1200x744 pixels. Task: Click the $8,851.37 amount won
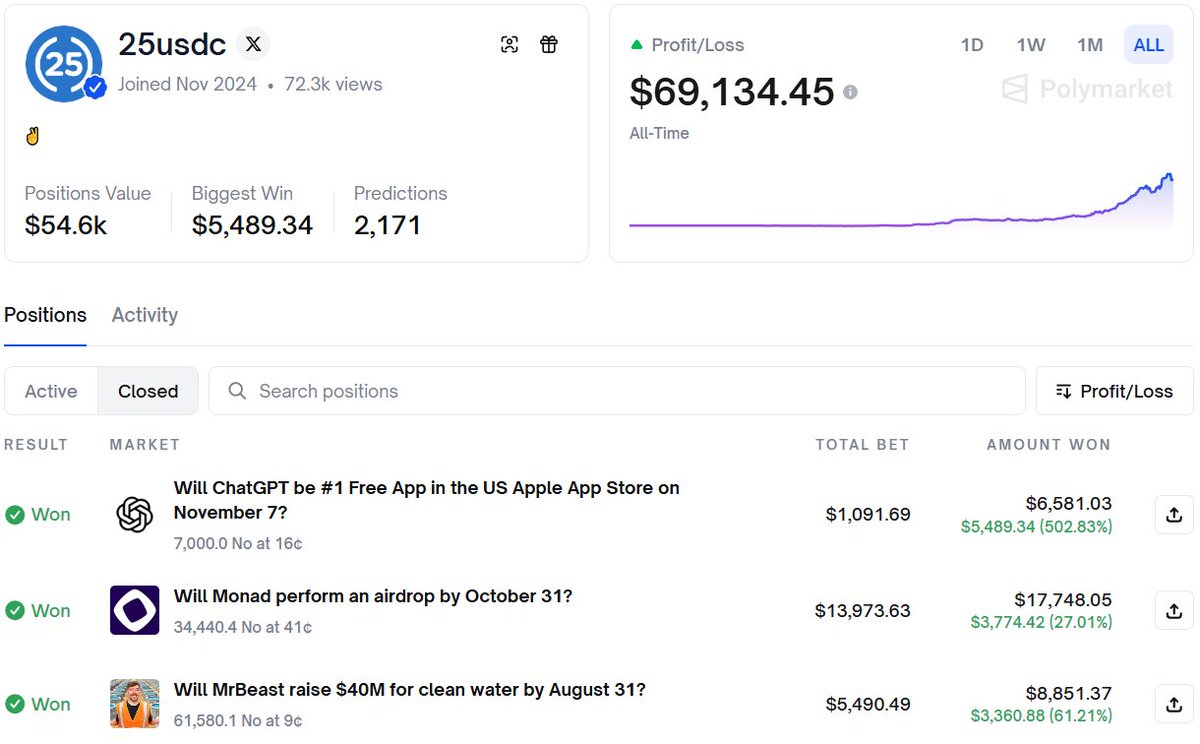(1069, 693)
